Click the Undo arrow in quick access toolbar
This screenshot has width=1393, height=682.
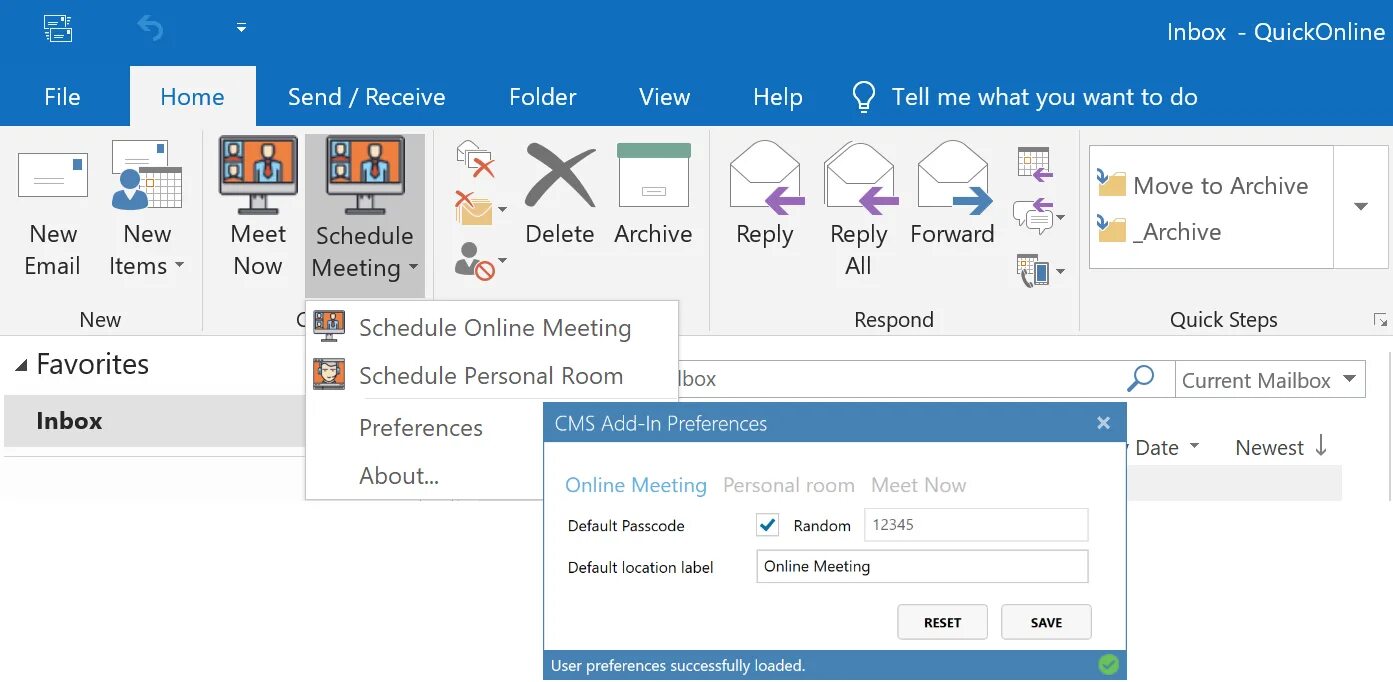coord(150,29)
